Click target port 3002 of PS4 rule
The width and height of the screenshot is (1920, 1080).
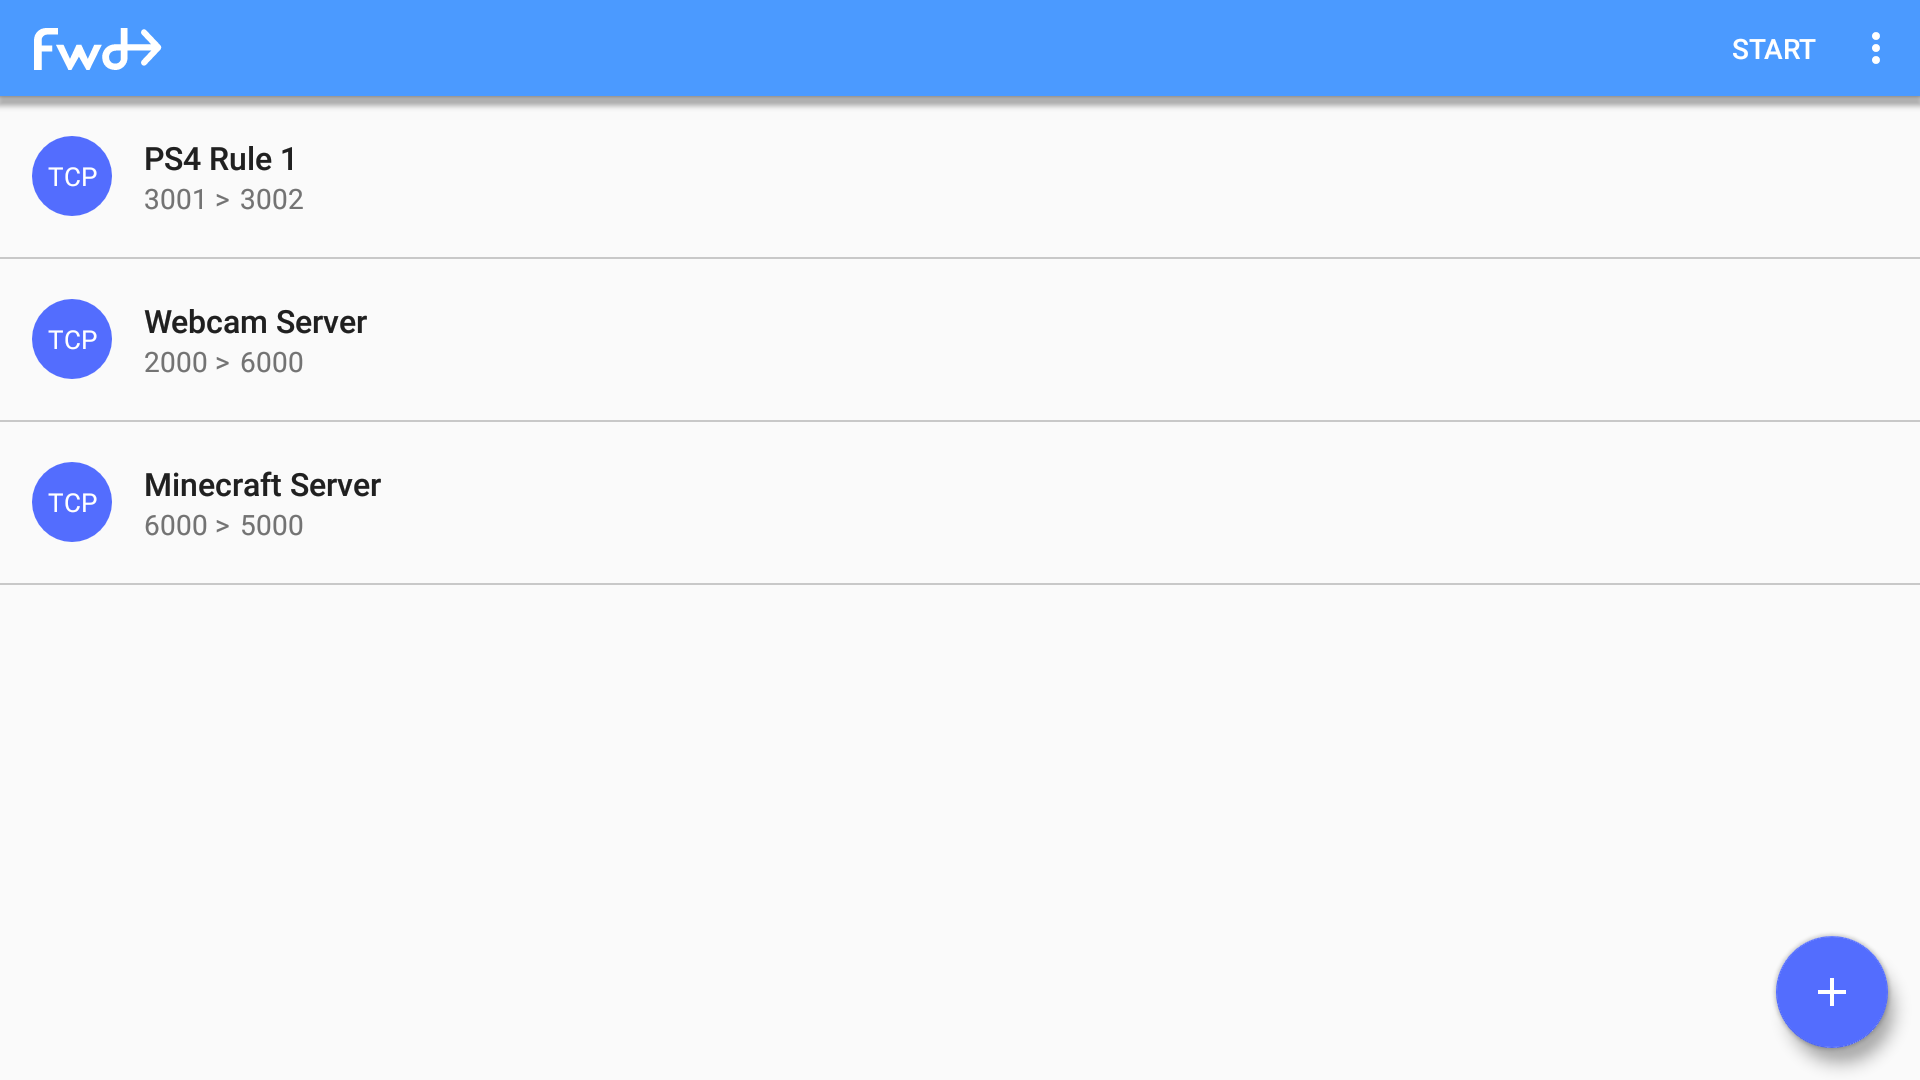272,200
